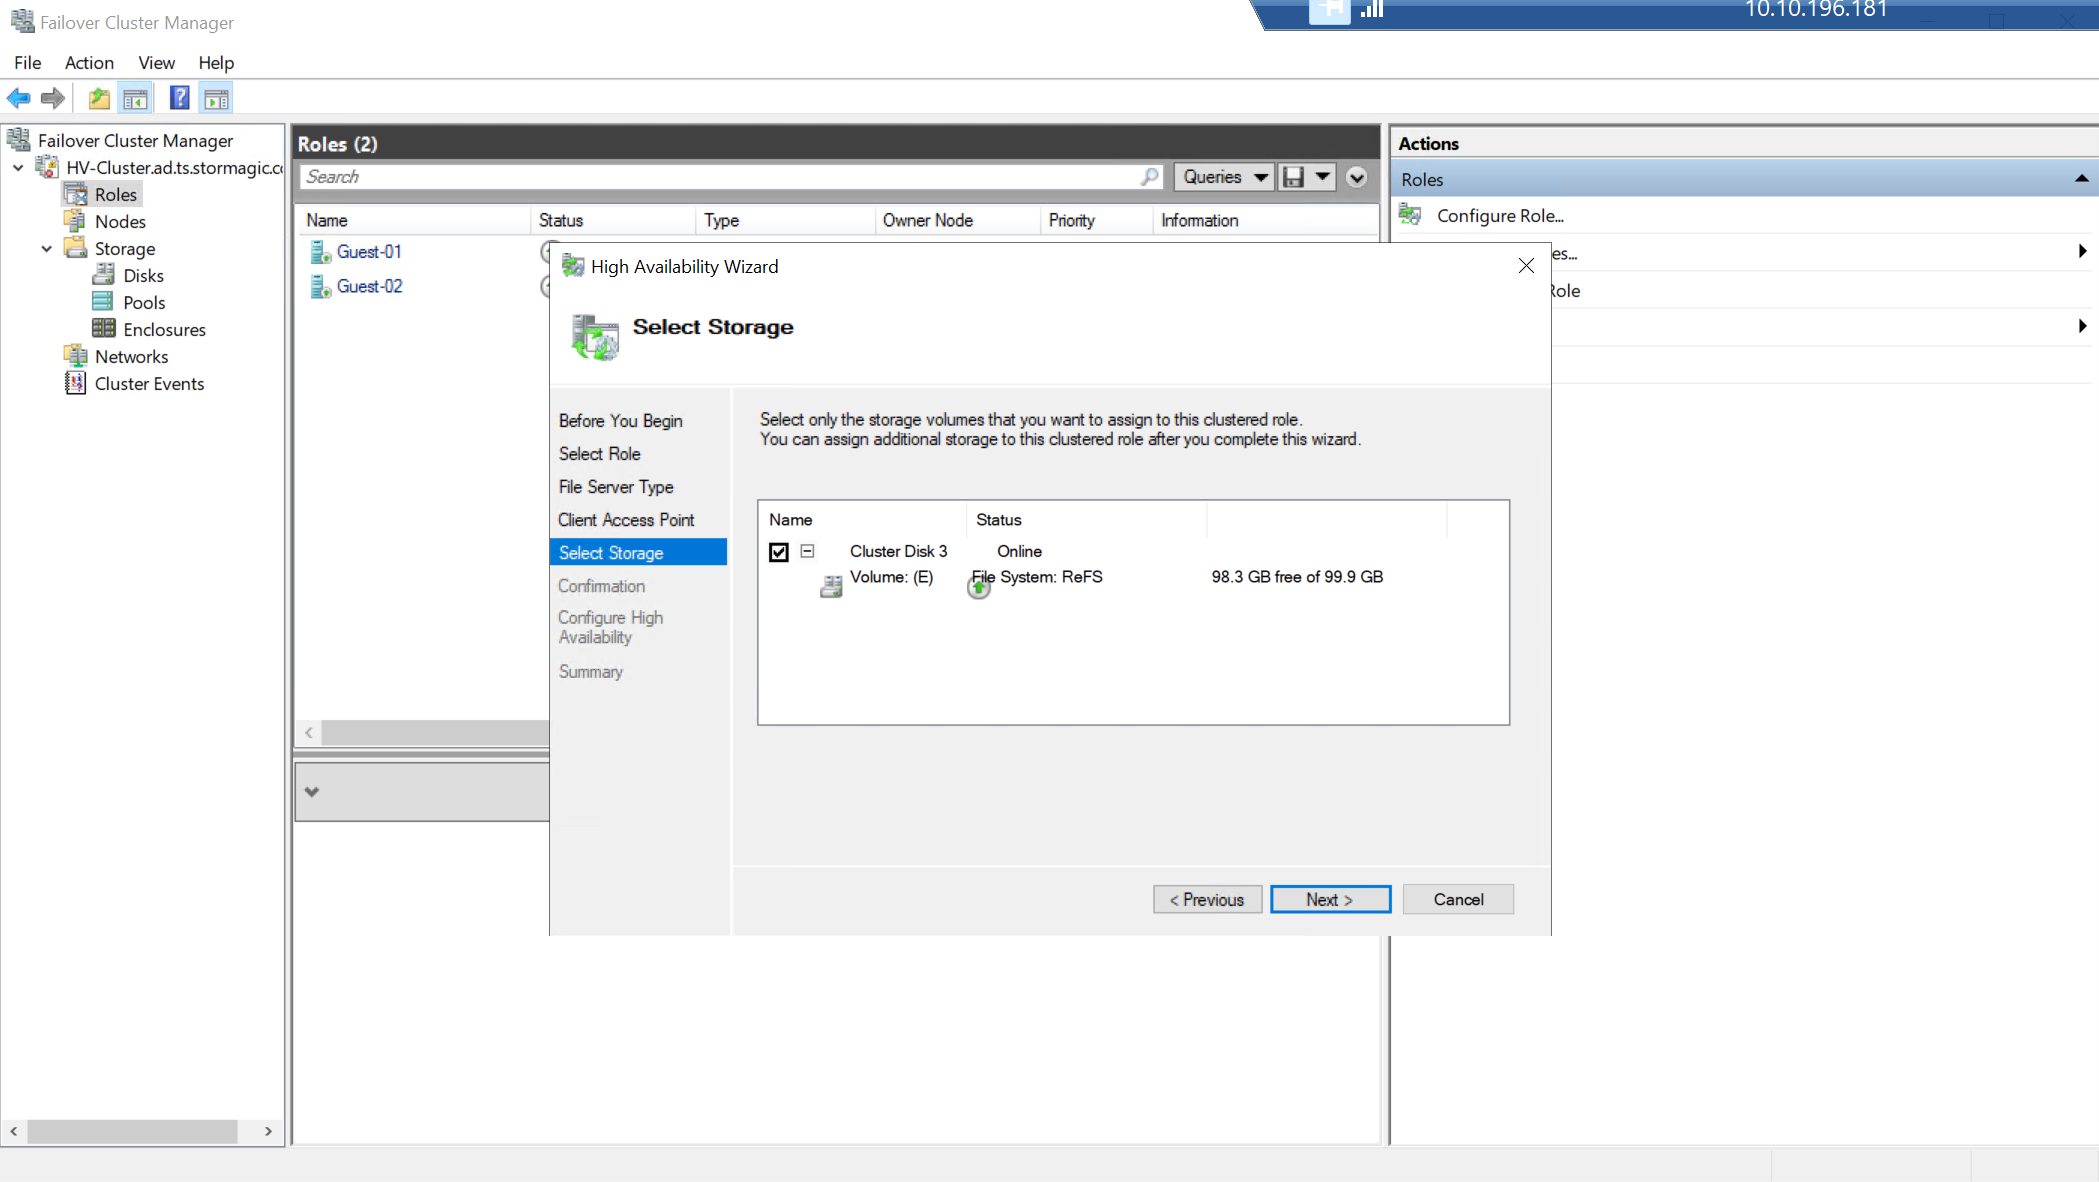The height and width of the screenshot is (1182, 2099).
Task: Open the File menu
Action: tap(27, 62)
